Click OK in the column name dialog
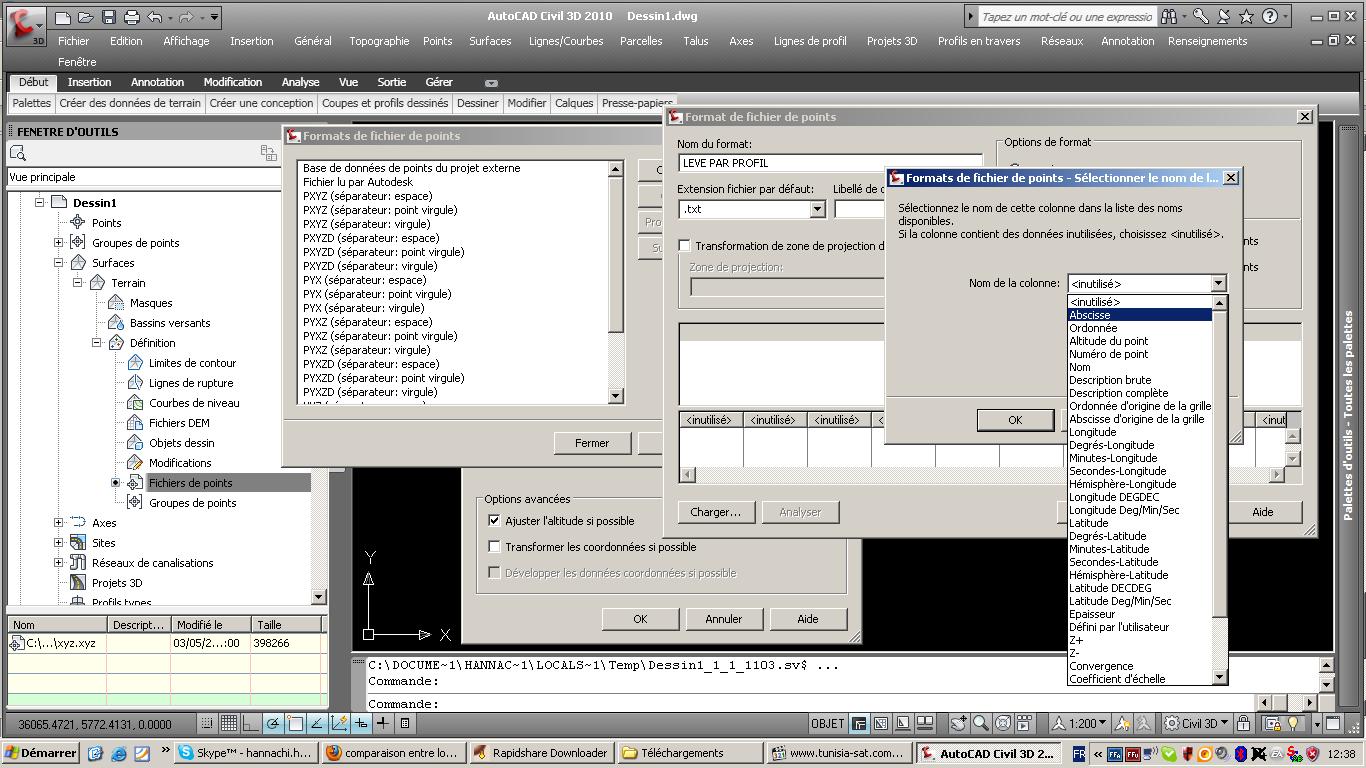This screenshot has width=1366, height=768. pyautogui.click(x=1015, y=420)
